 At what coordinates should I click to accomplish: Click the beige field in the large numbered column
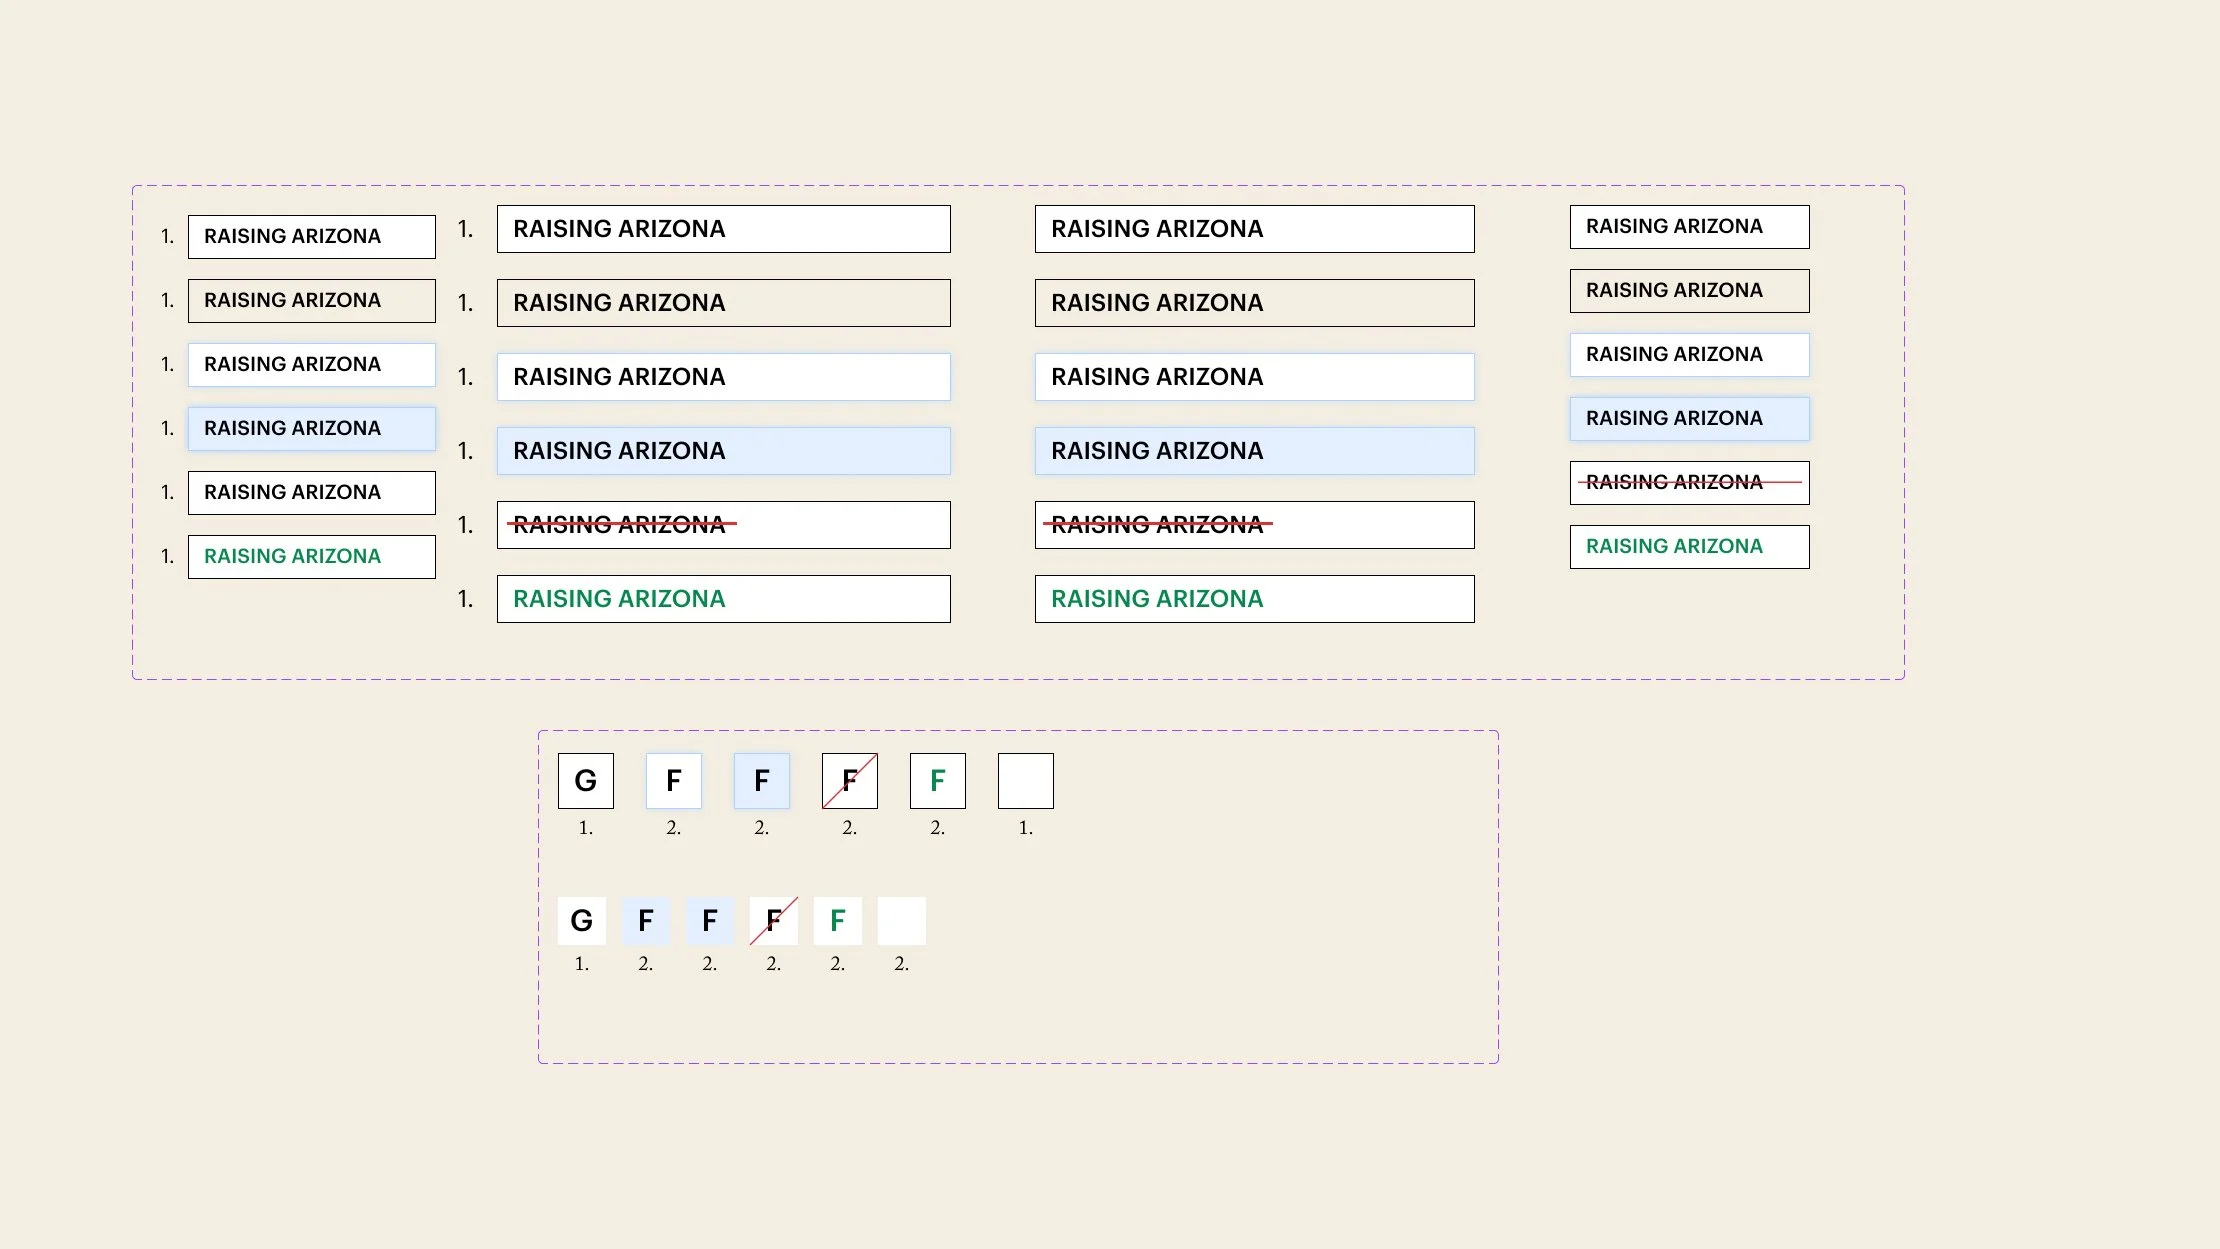[723, 303]
